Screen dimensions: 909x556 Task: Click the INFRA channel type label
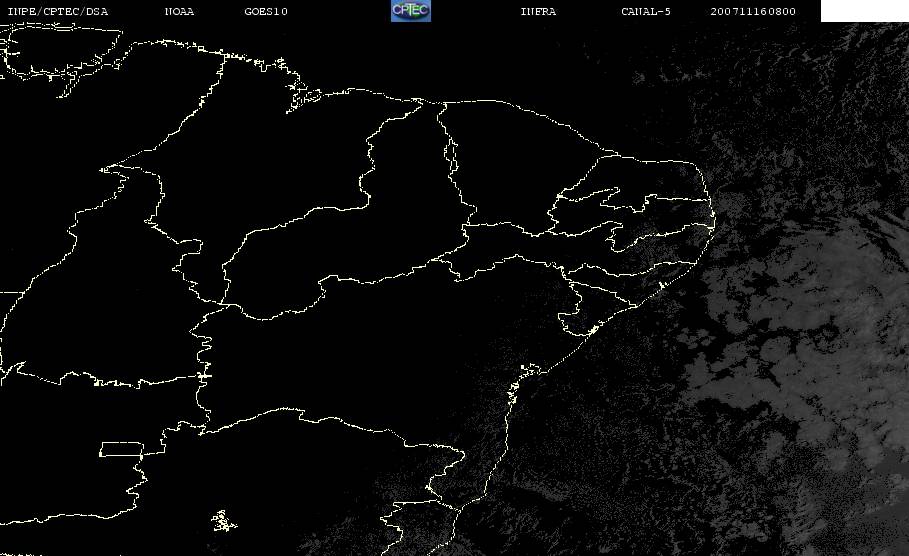click(538, 12)
